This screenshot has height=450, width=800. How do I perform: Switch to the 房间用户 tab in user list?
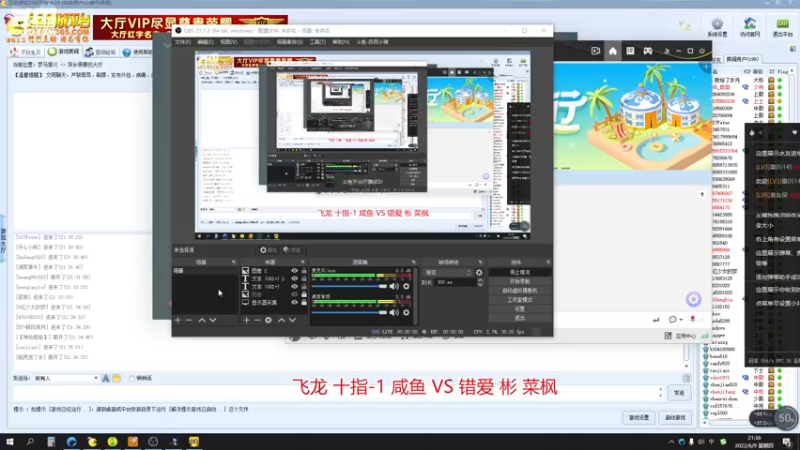(742, 59)
